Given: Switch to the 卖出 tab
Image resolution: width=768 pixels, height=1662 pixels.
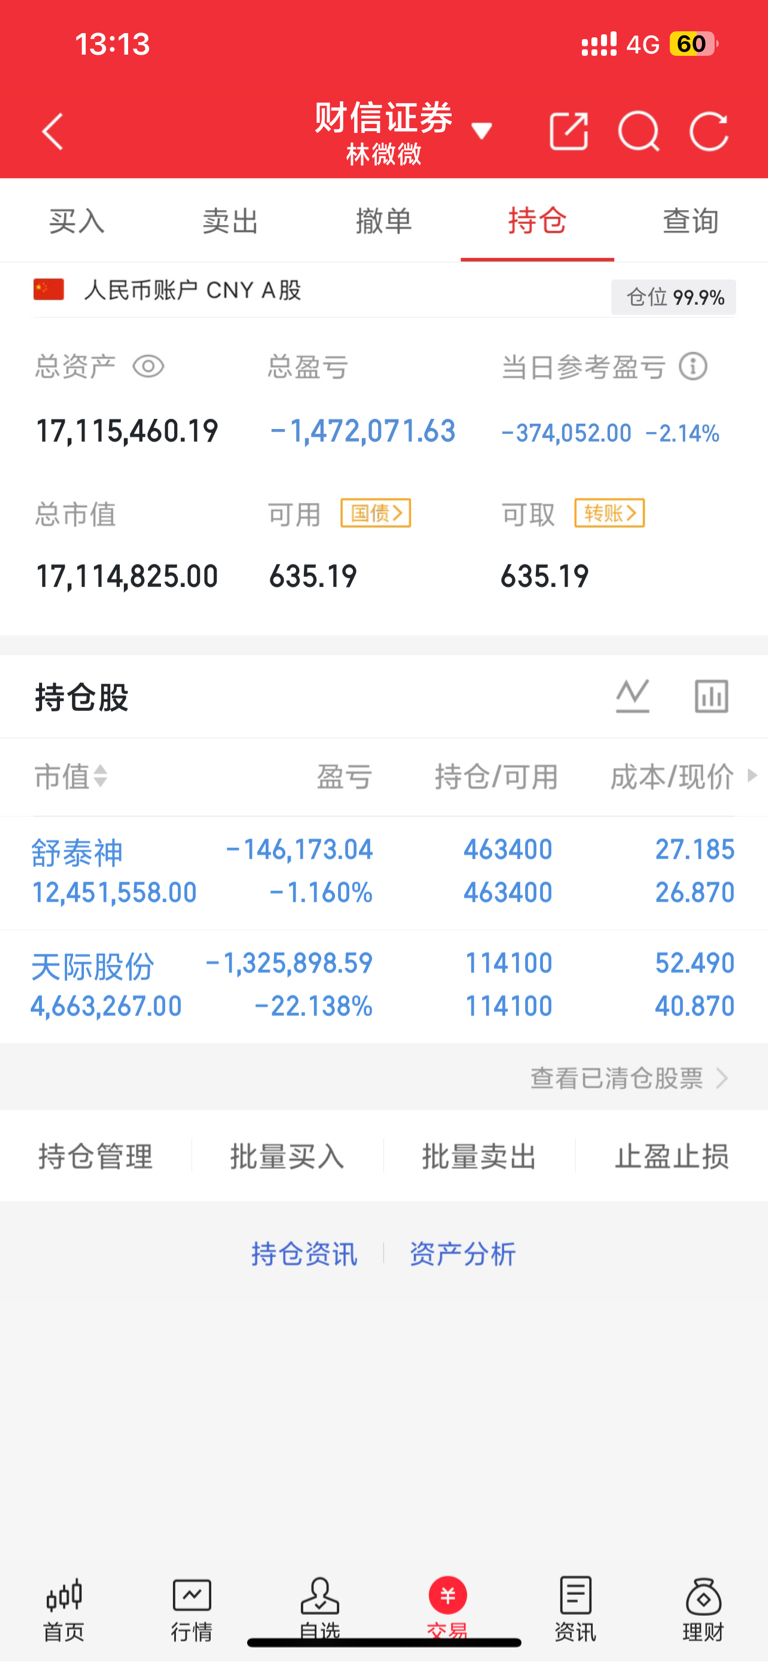Looking at the screenshot, I should point(230,221).
